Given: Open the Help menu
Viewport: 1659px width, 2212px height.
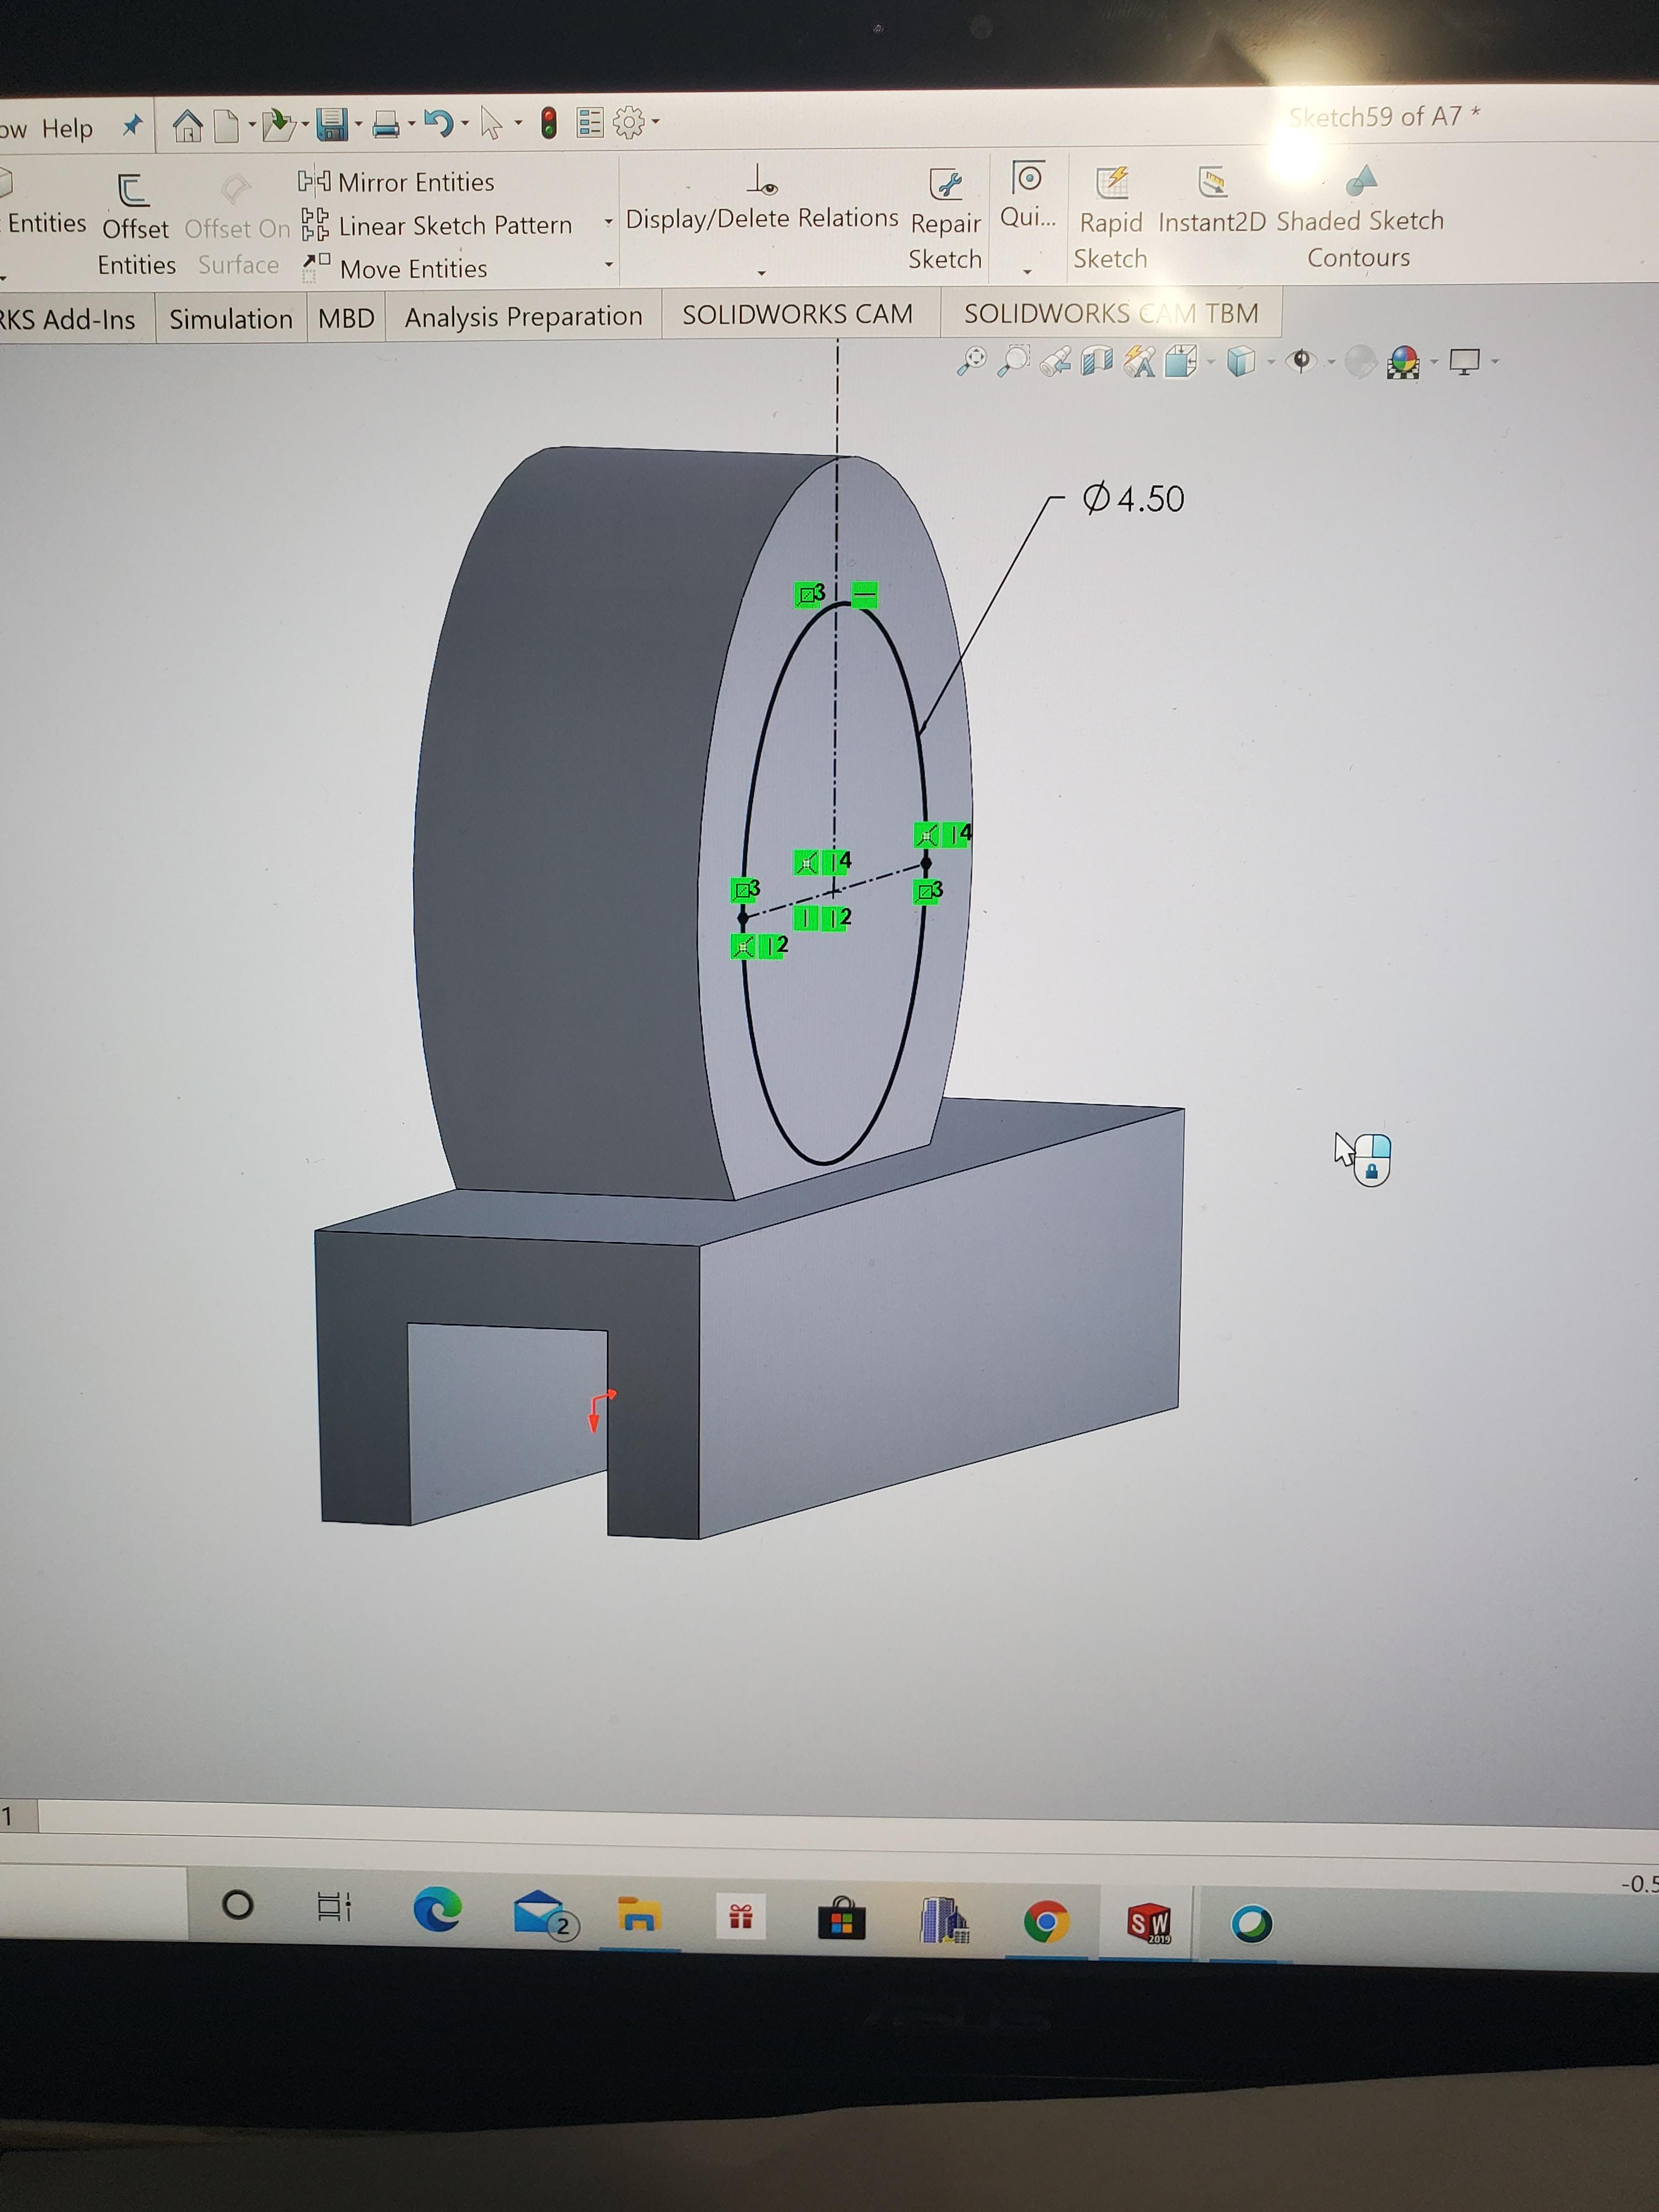Looking at the screenshot, I should click(x=67, y=129).
